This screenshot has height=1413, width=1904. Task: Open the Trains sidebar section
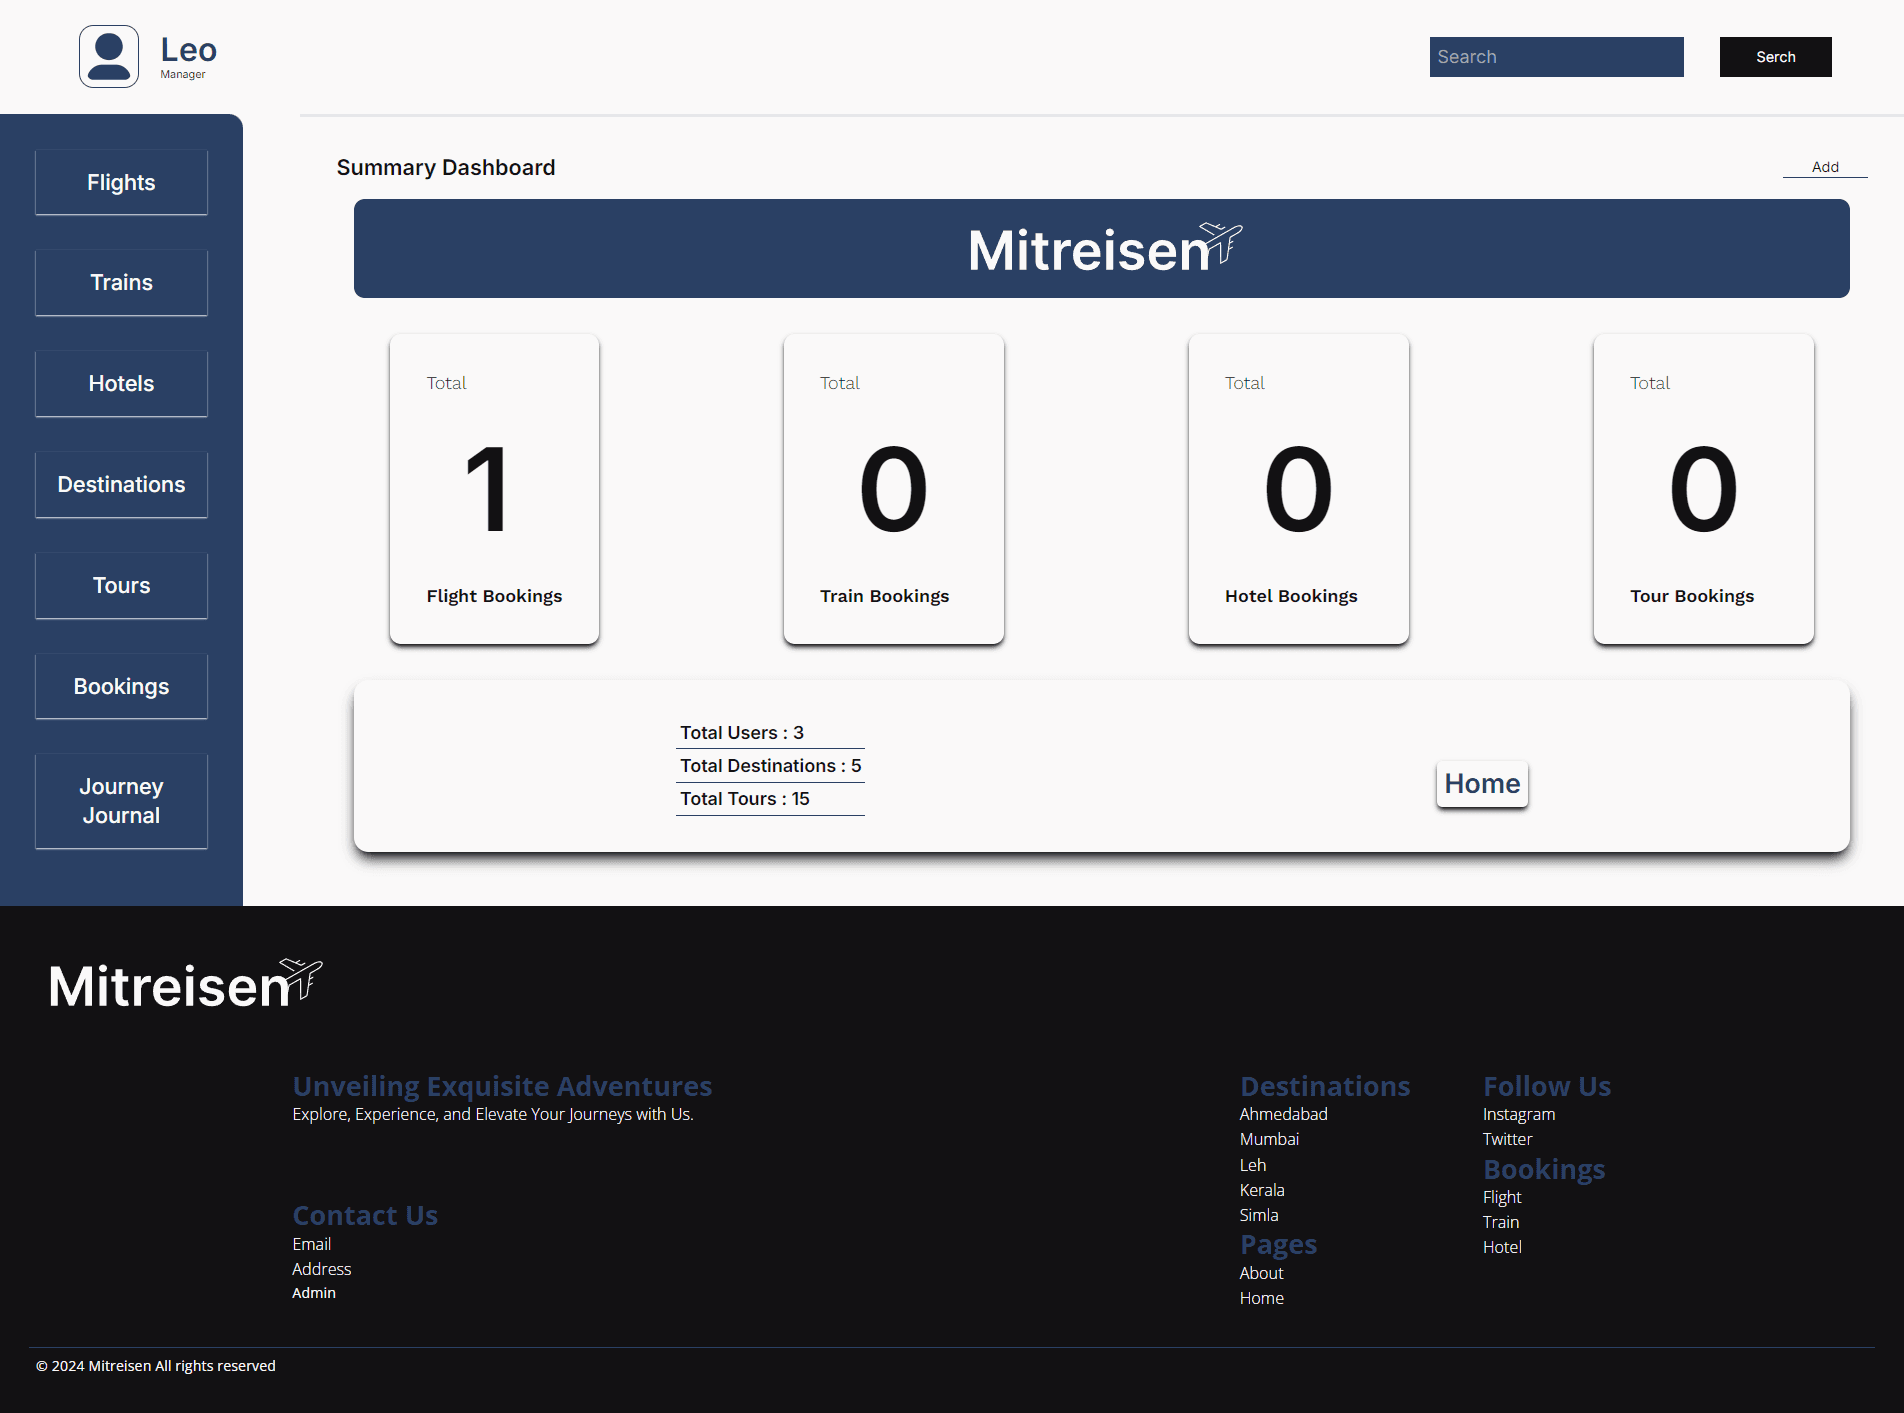[121, 283]
